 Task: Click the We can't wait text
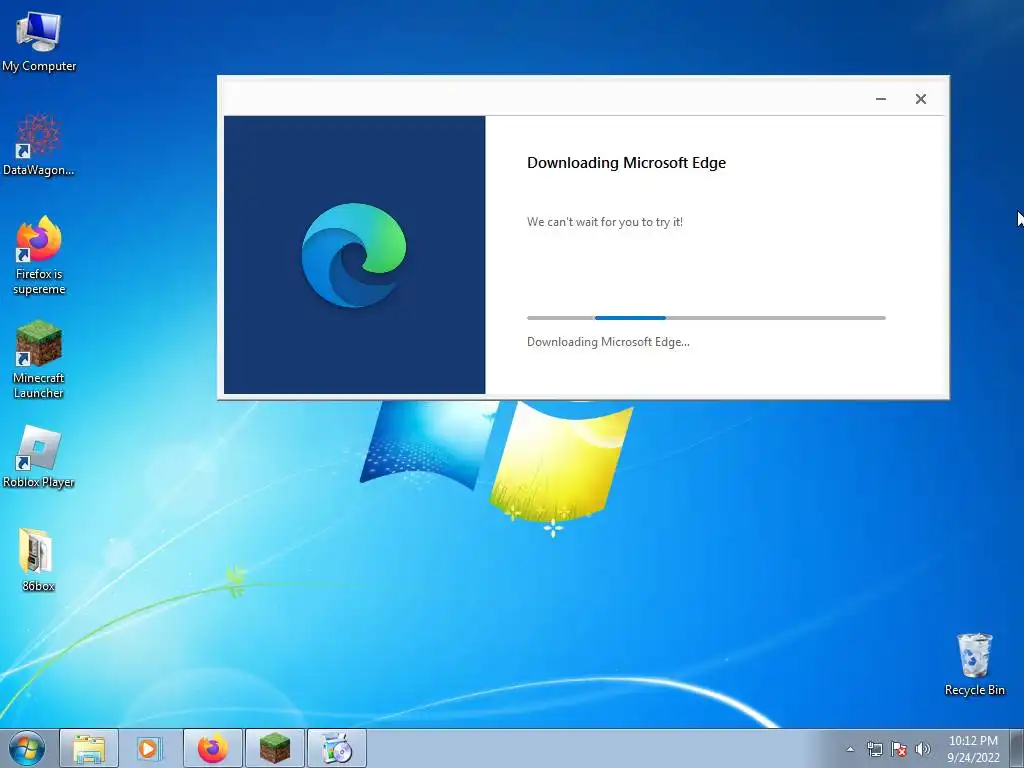[x=605, y=222]
